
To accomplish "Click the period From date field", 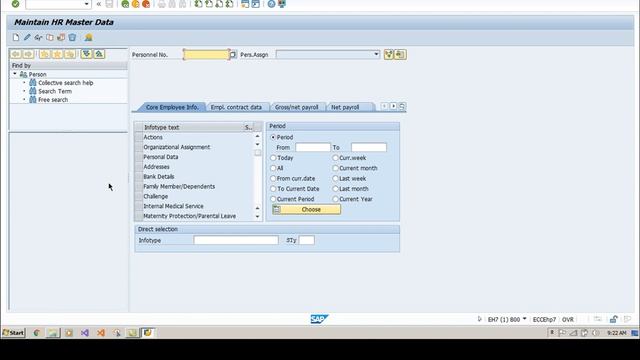I will (313, 147).
